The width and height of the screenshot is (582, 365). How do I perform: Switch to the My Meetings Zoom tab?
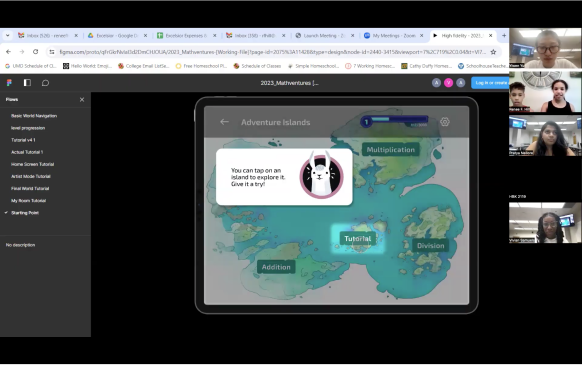point(394,36)
